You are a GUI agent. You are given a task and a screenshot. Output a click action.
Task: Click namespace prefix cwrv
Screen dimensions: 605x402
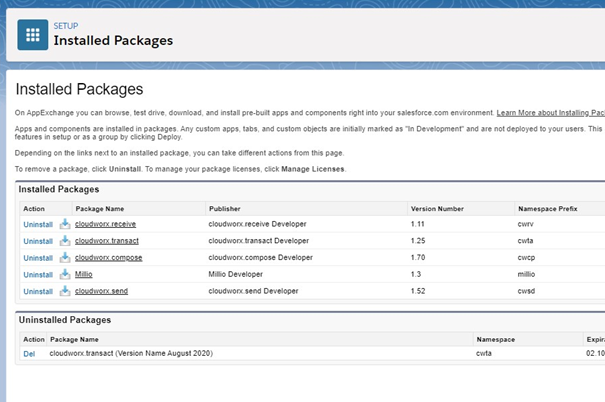(526, 224)
